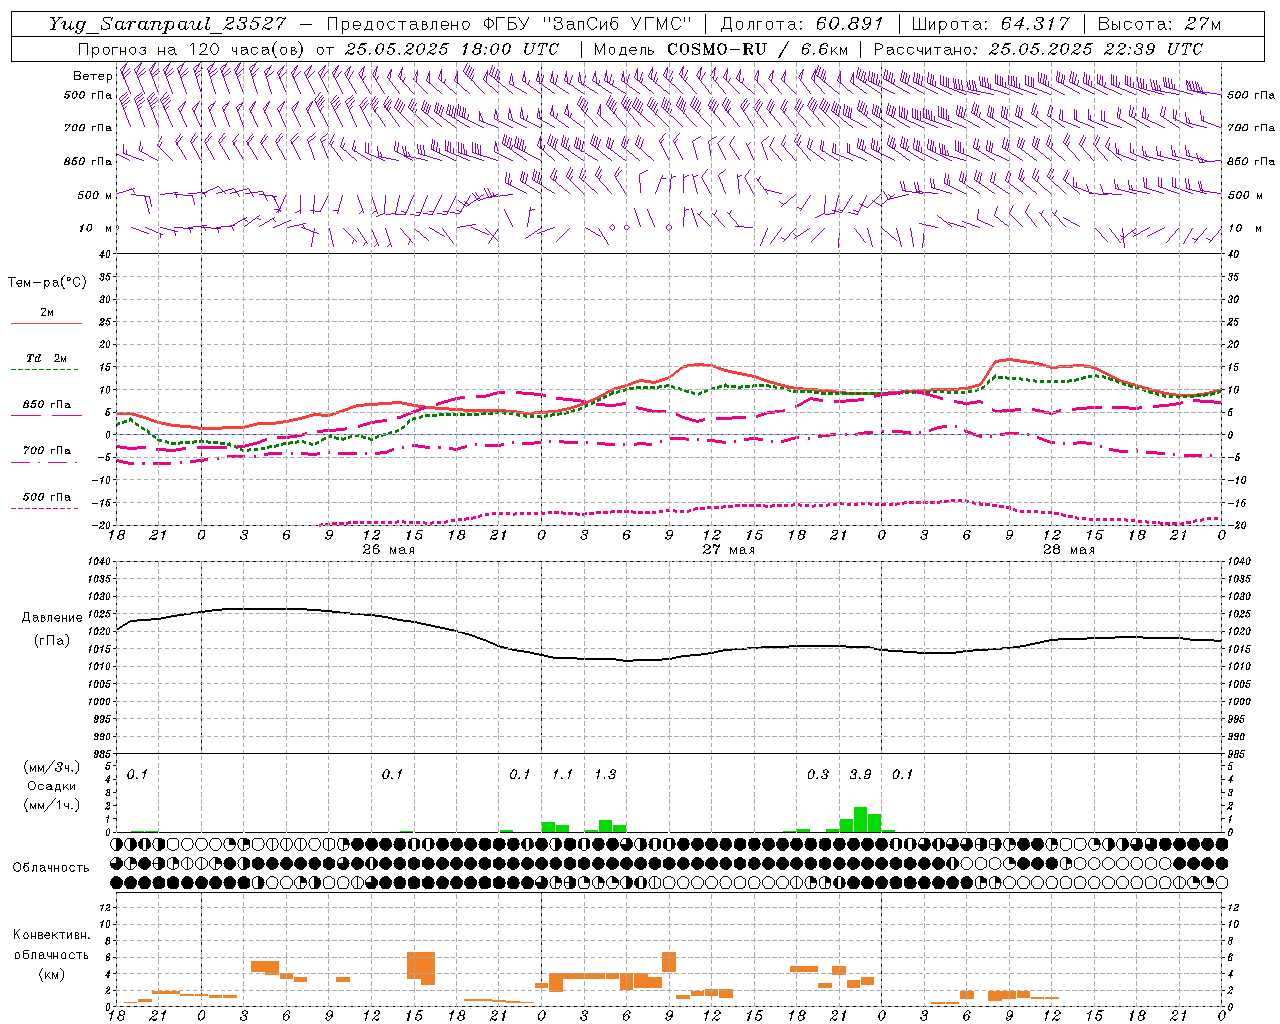Click the text Прогноз на 120 часа(ов)
Screen dimensions: 1280x1024
[193, 49]
